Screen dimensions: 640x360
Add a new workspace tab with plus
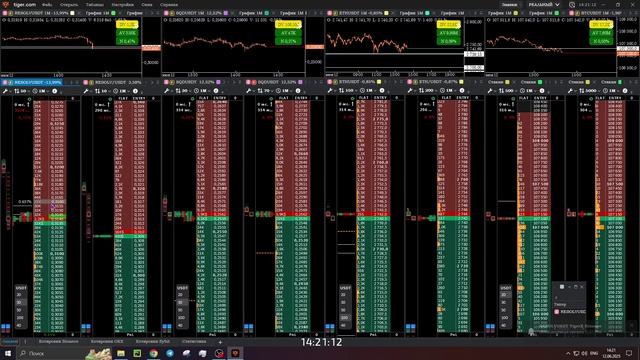click(220, 342)
